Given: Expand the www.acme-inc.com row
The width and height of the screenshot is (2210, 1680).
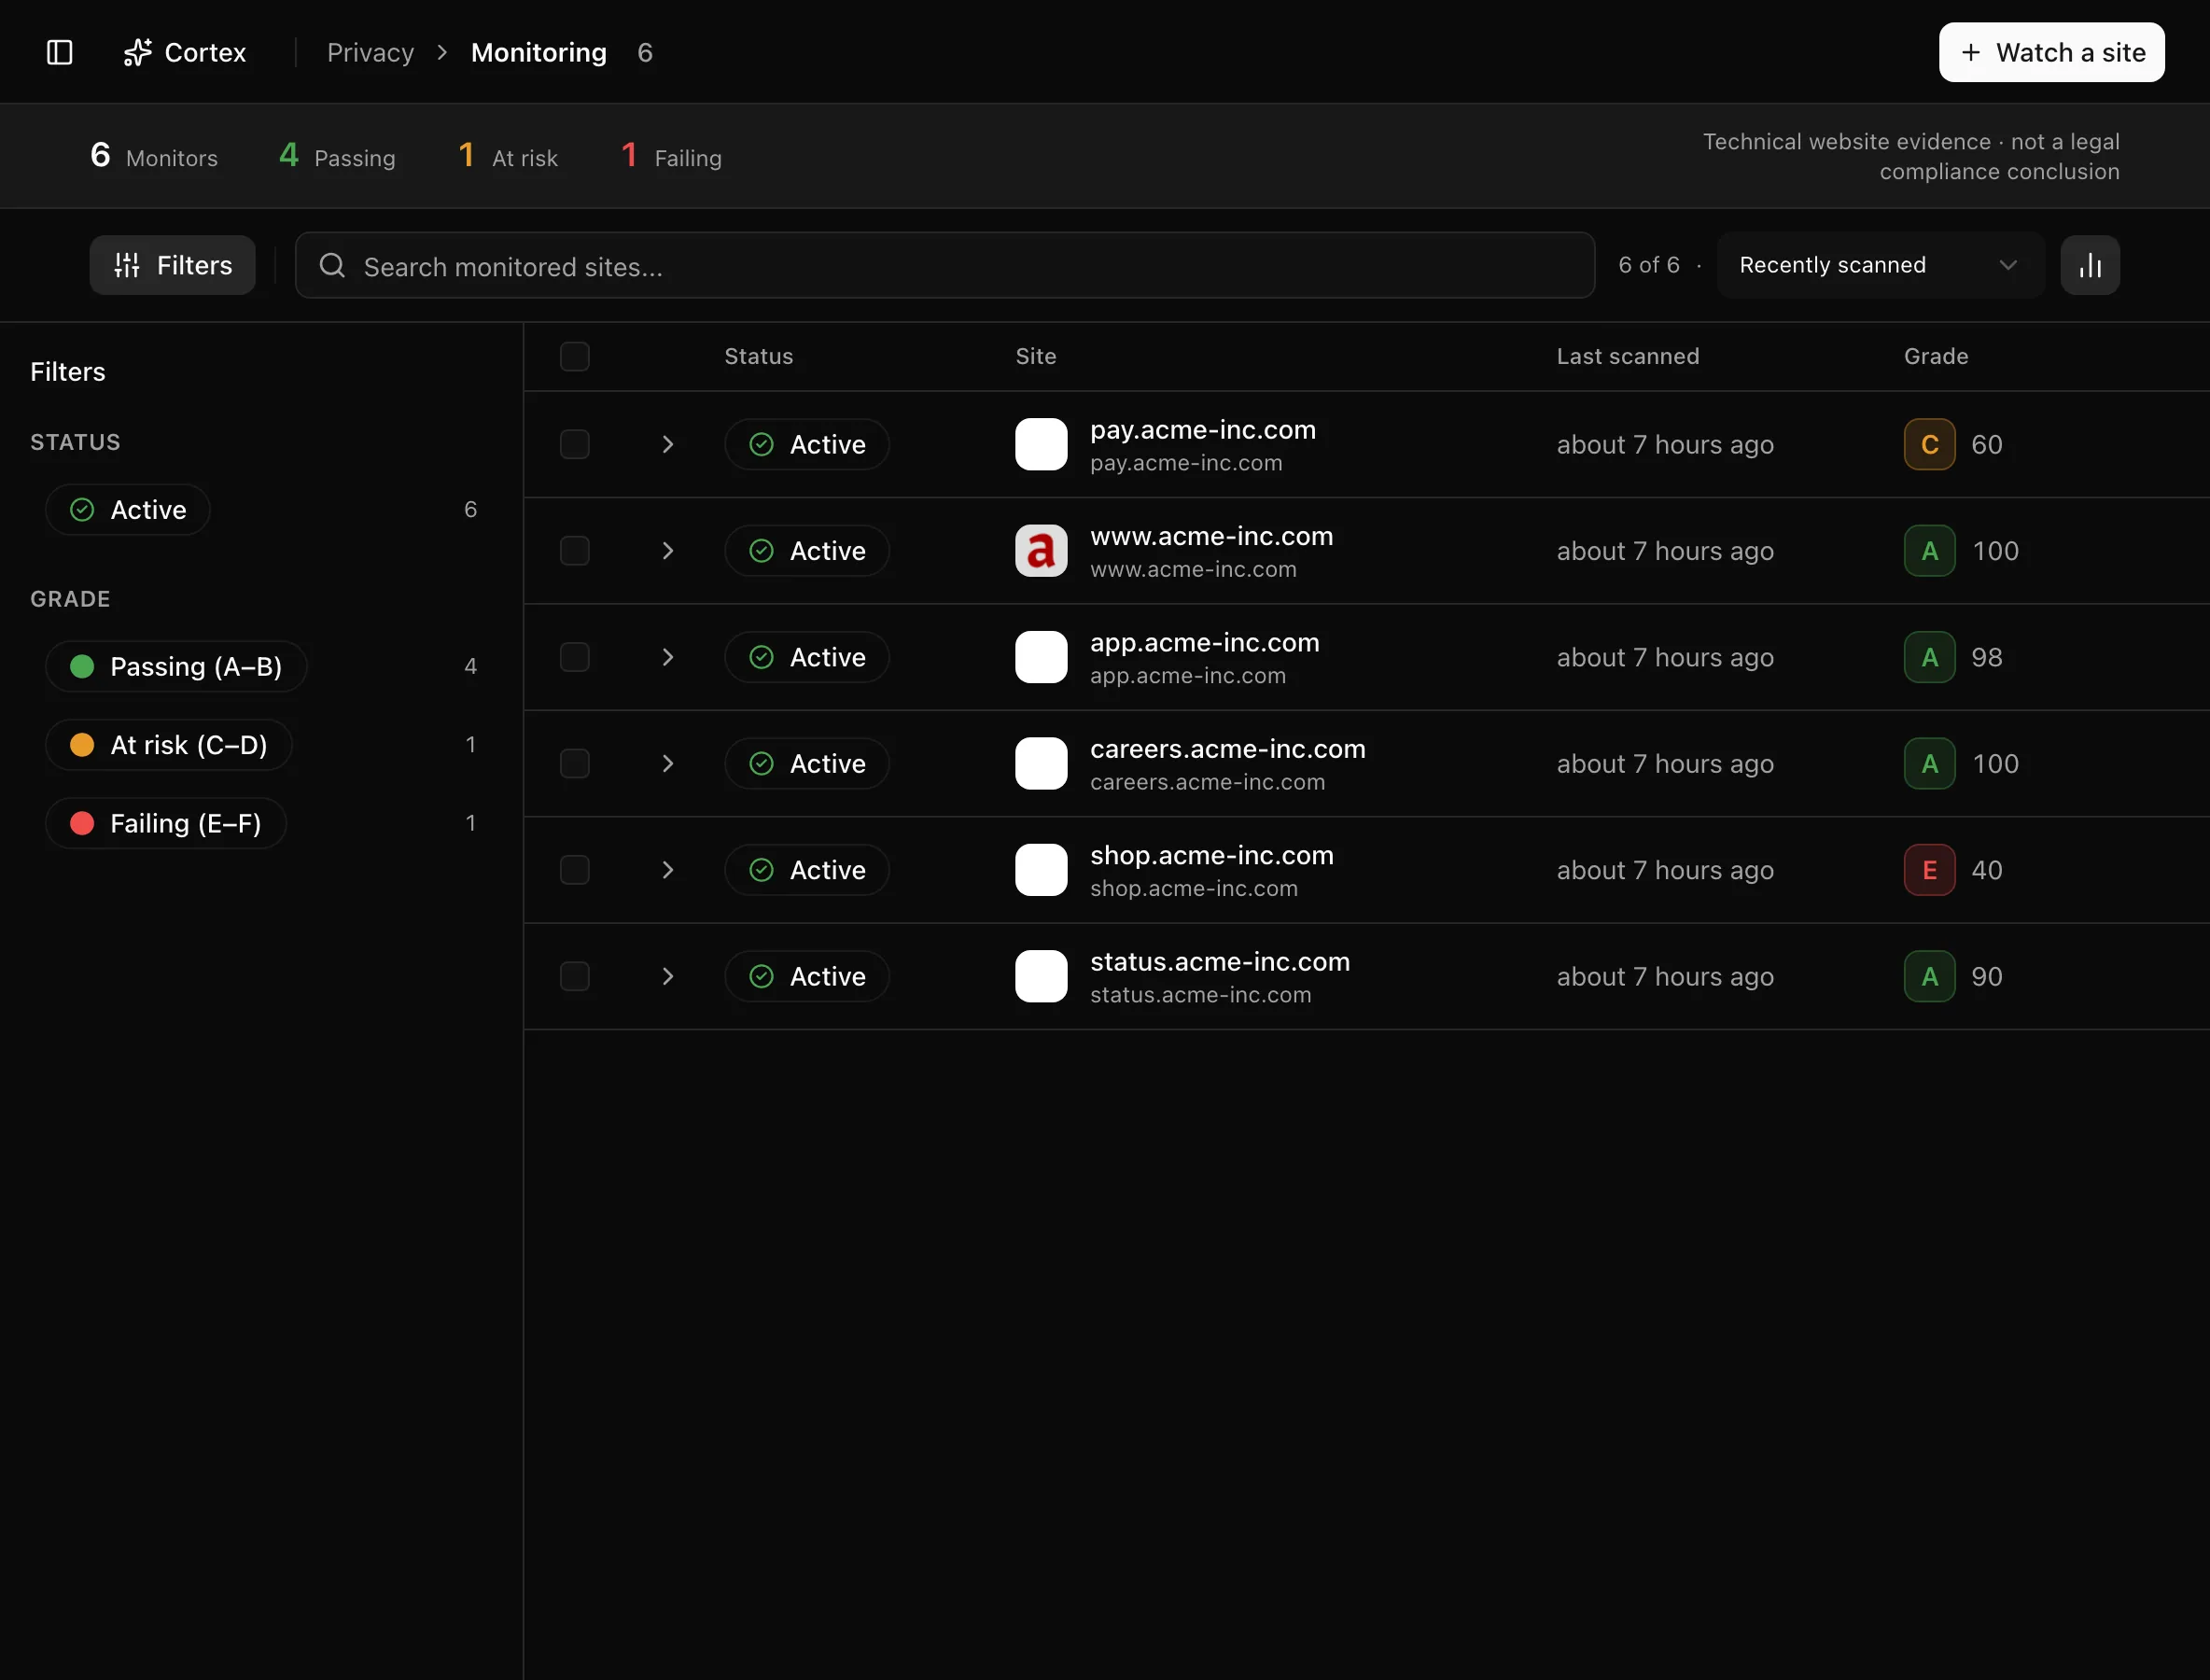Looking at the screenshot, I should click(668, 551).
